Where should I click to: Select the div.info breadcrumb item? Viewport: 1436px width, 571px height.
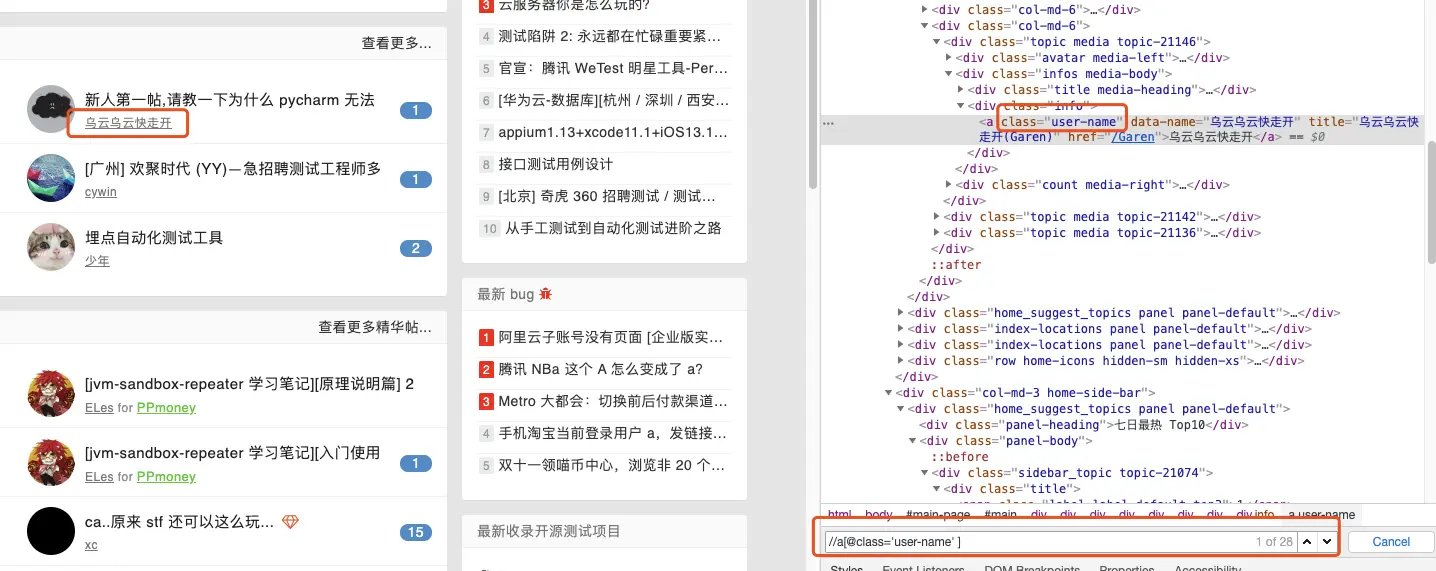(1255, 514)
